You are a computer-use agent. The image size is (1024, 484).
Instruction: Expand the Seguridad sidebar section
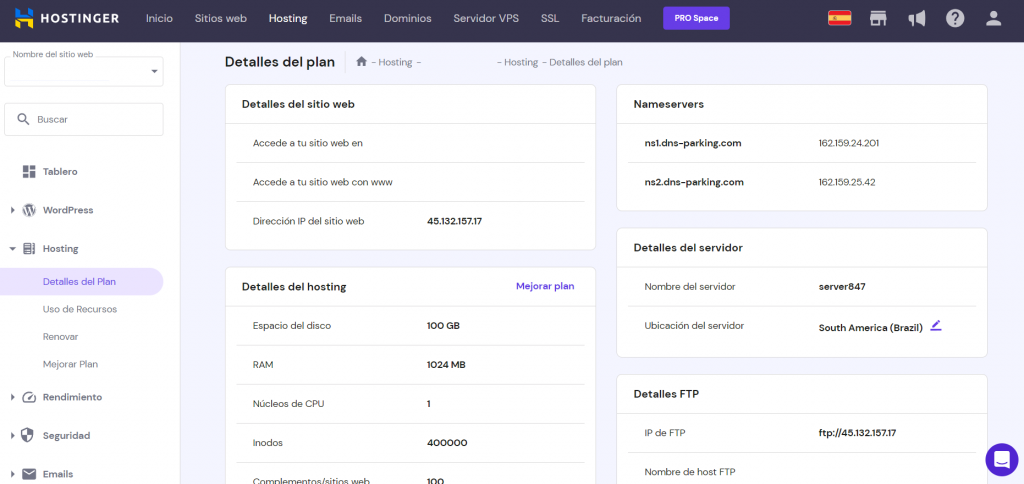[x=66, y=435]
